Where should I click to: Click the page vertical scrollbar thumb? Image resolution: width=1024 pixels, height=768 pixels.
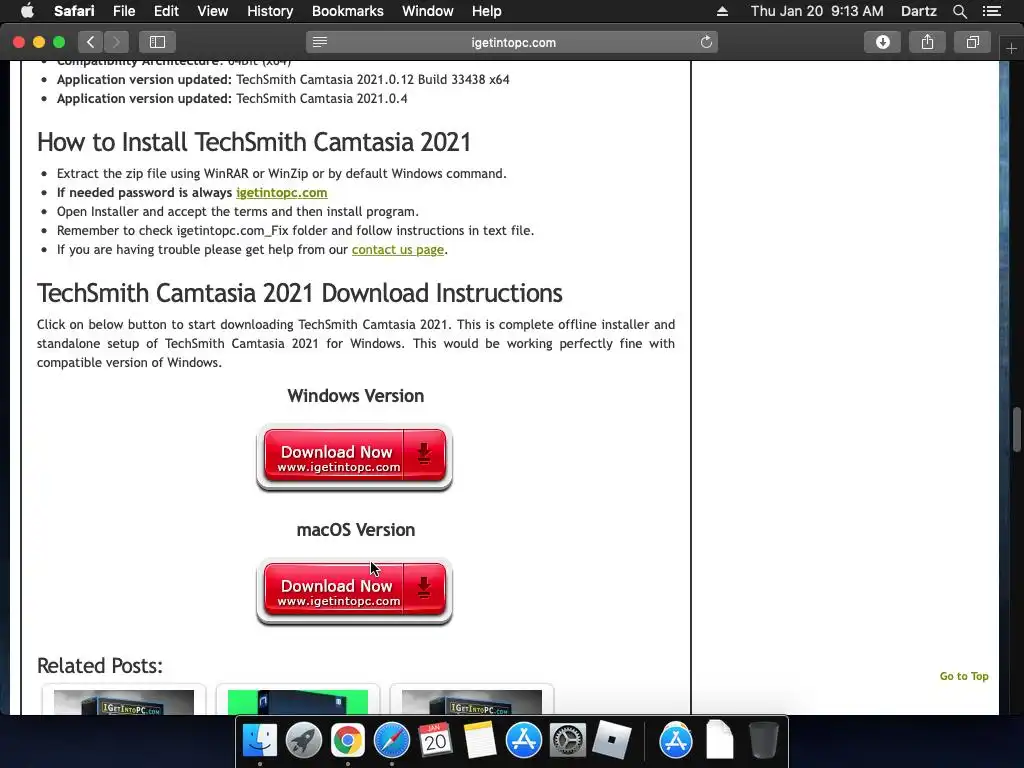pyautogui.click(x=1017, y=429)
